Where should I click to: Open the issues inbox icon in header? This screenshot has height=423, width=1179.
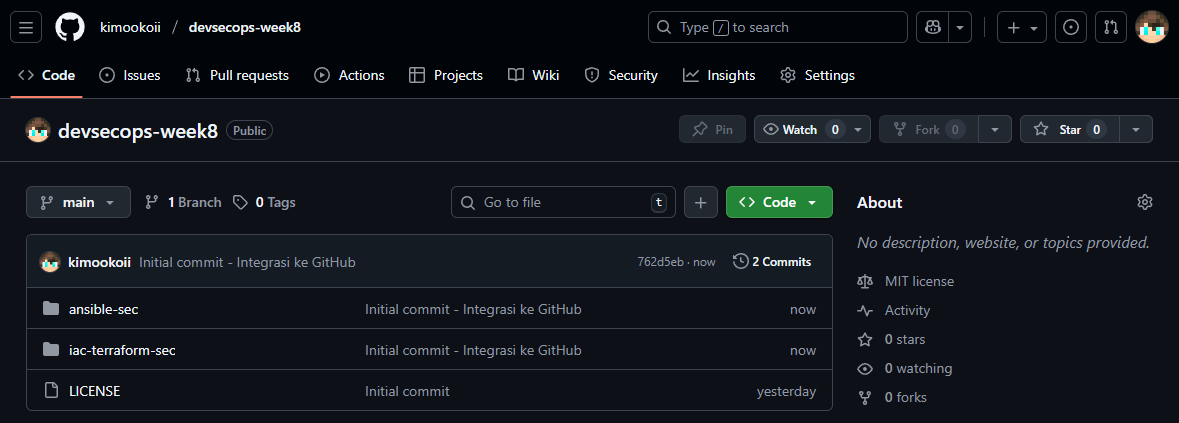(1071, 27)
